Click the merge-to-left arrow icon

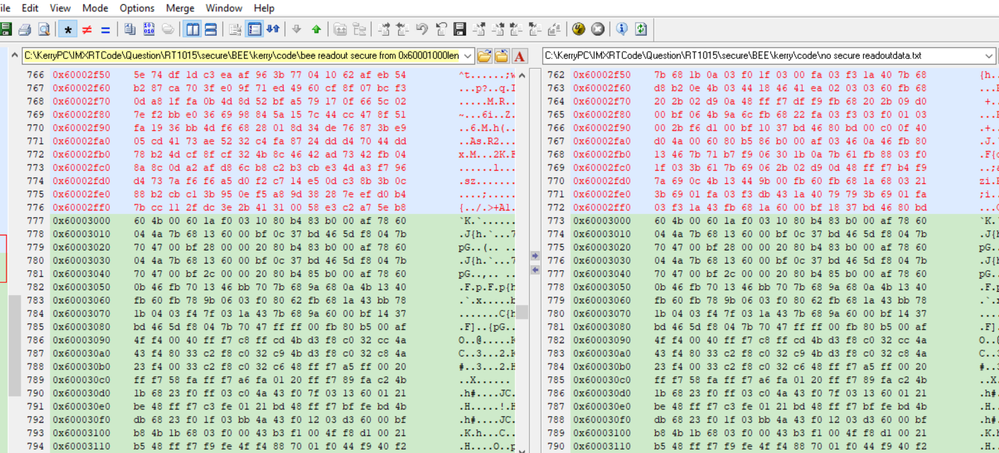tap(402, 29)
